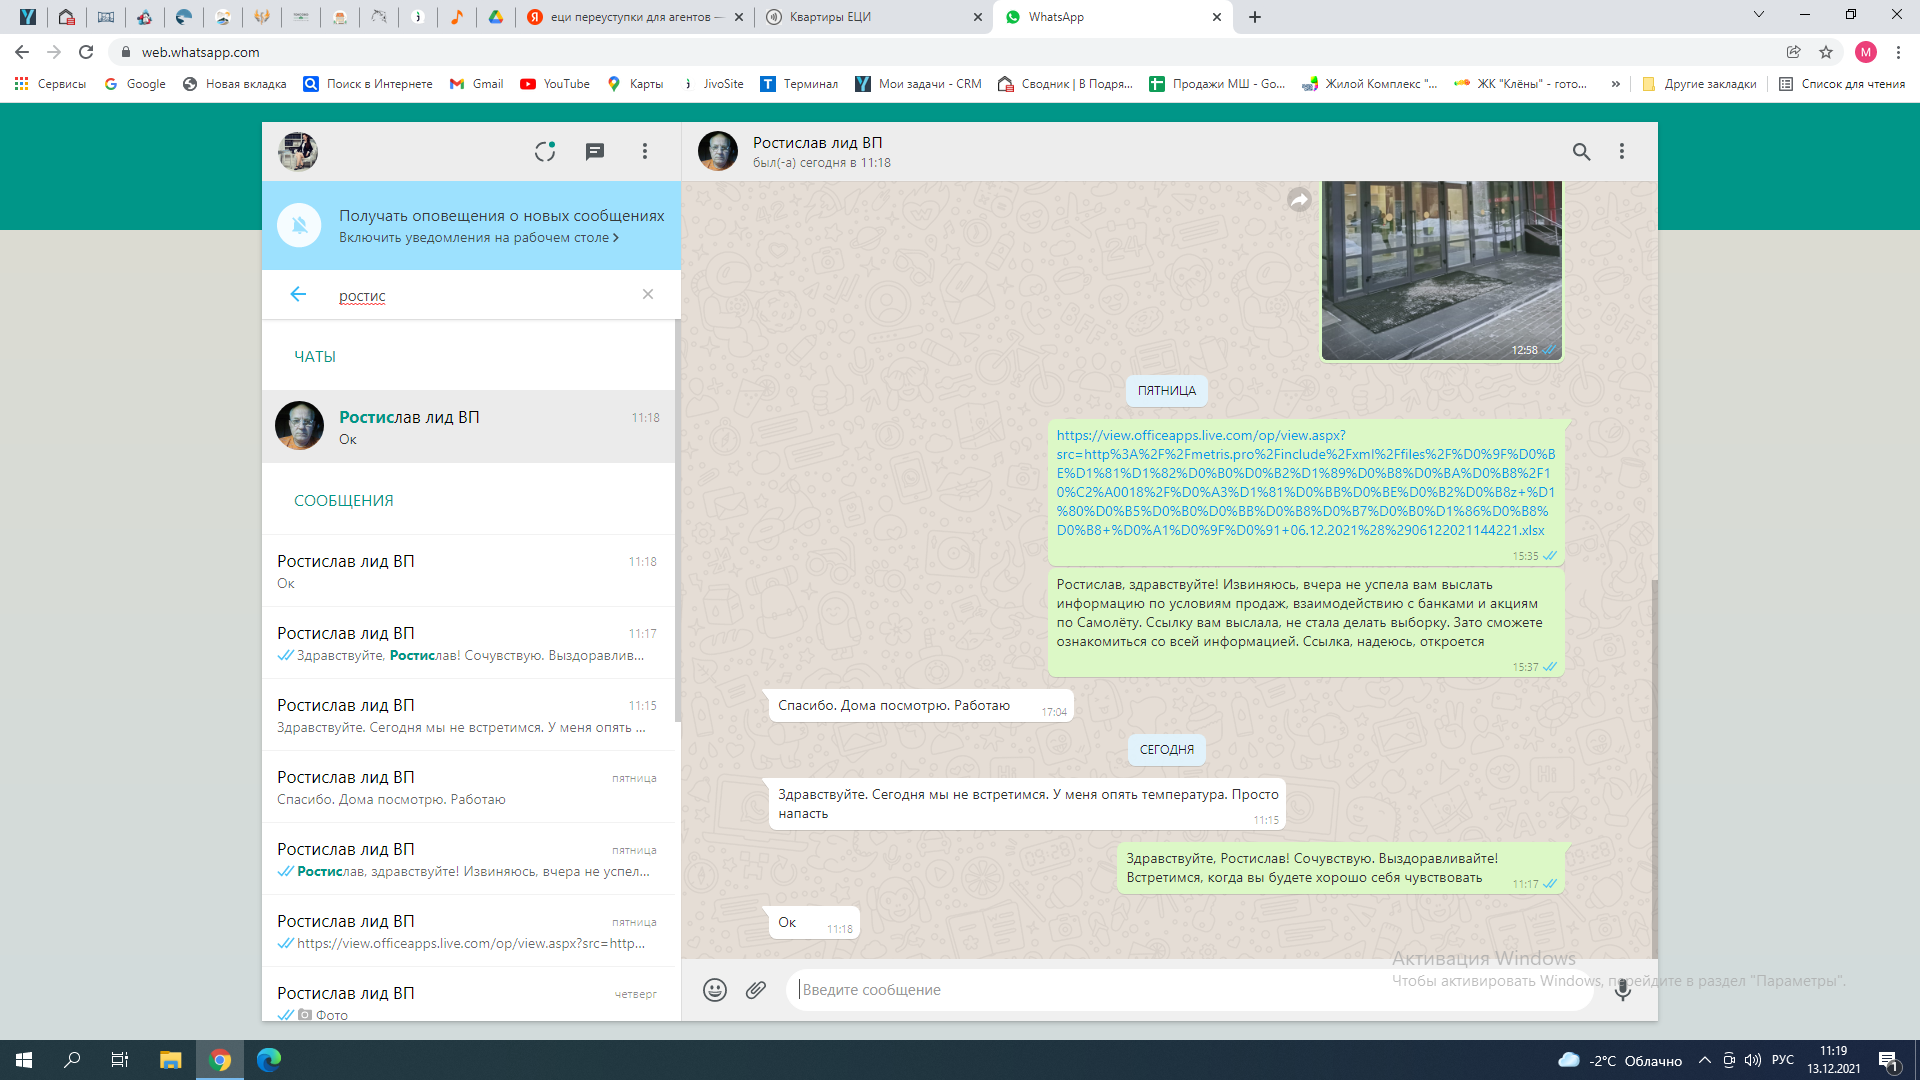
Task: Search within the conversation using magnifier icon
Action: coord(1581,151)
